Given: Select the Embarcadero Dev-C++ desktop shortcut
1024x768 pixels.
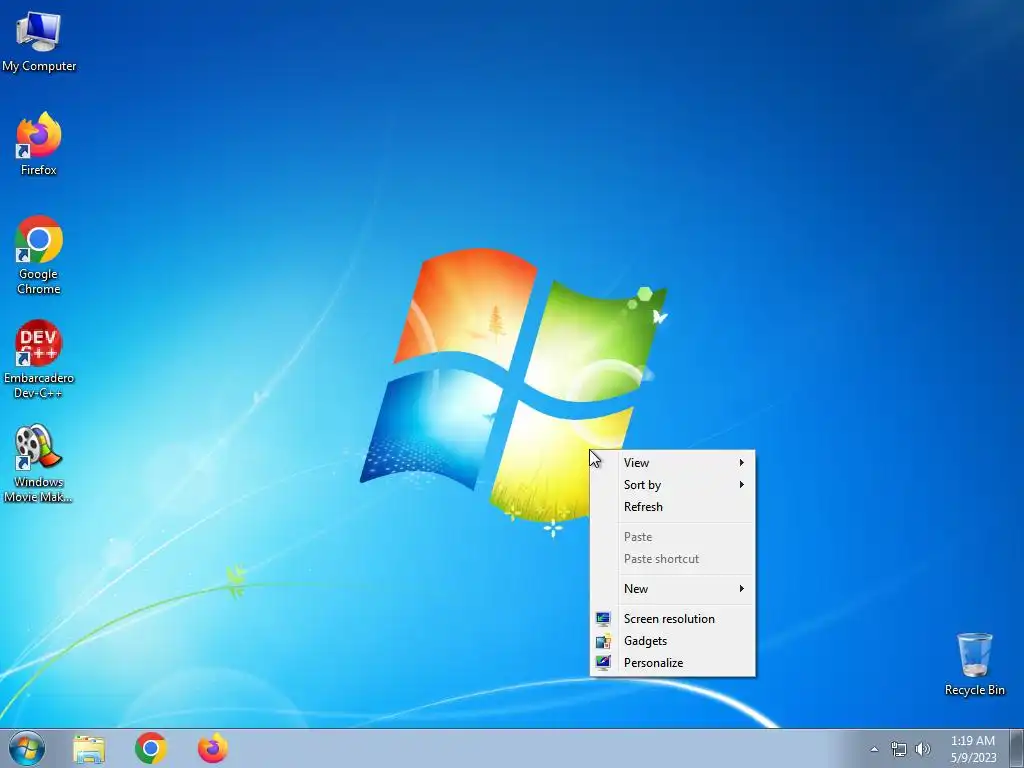Looking at the screenshot, I should [39, 359].
